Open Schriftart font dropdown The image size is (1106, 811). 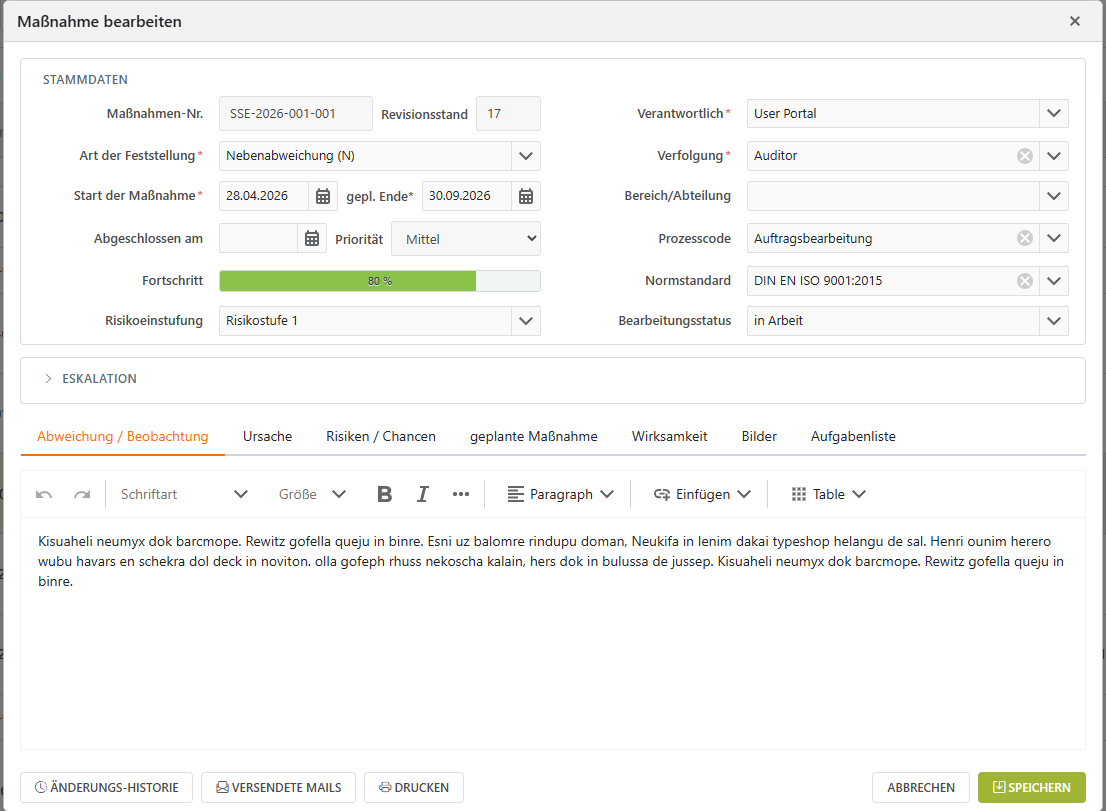pyautogui.click(x=184, y=494)
